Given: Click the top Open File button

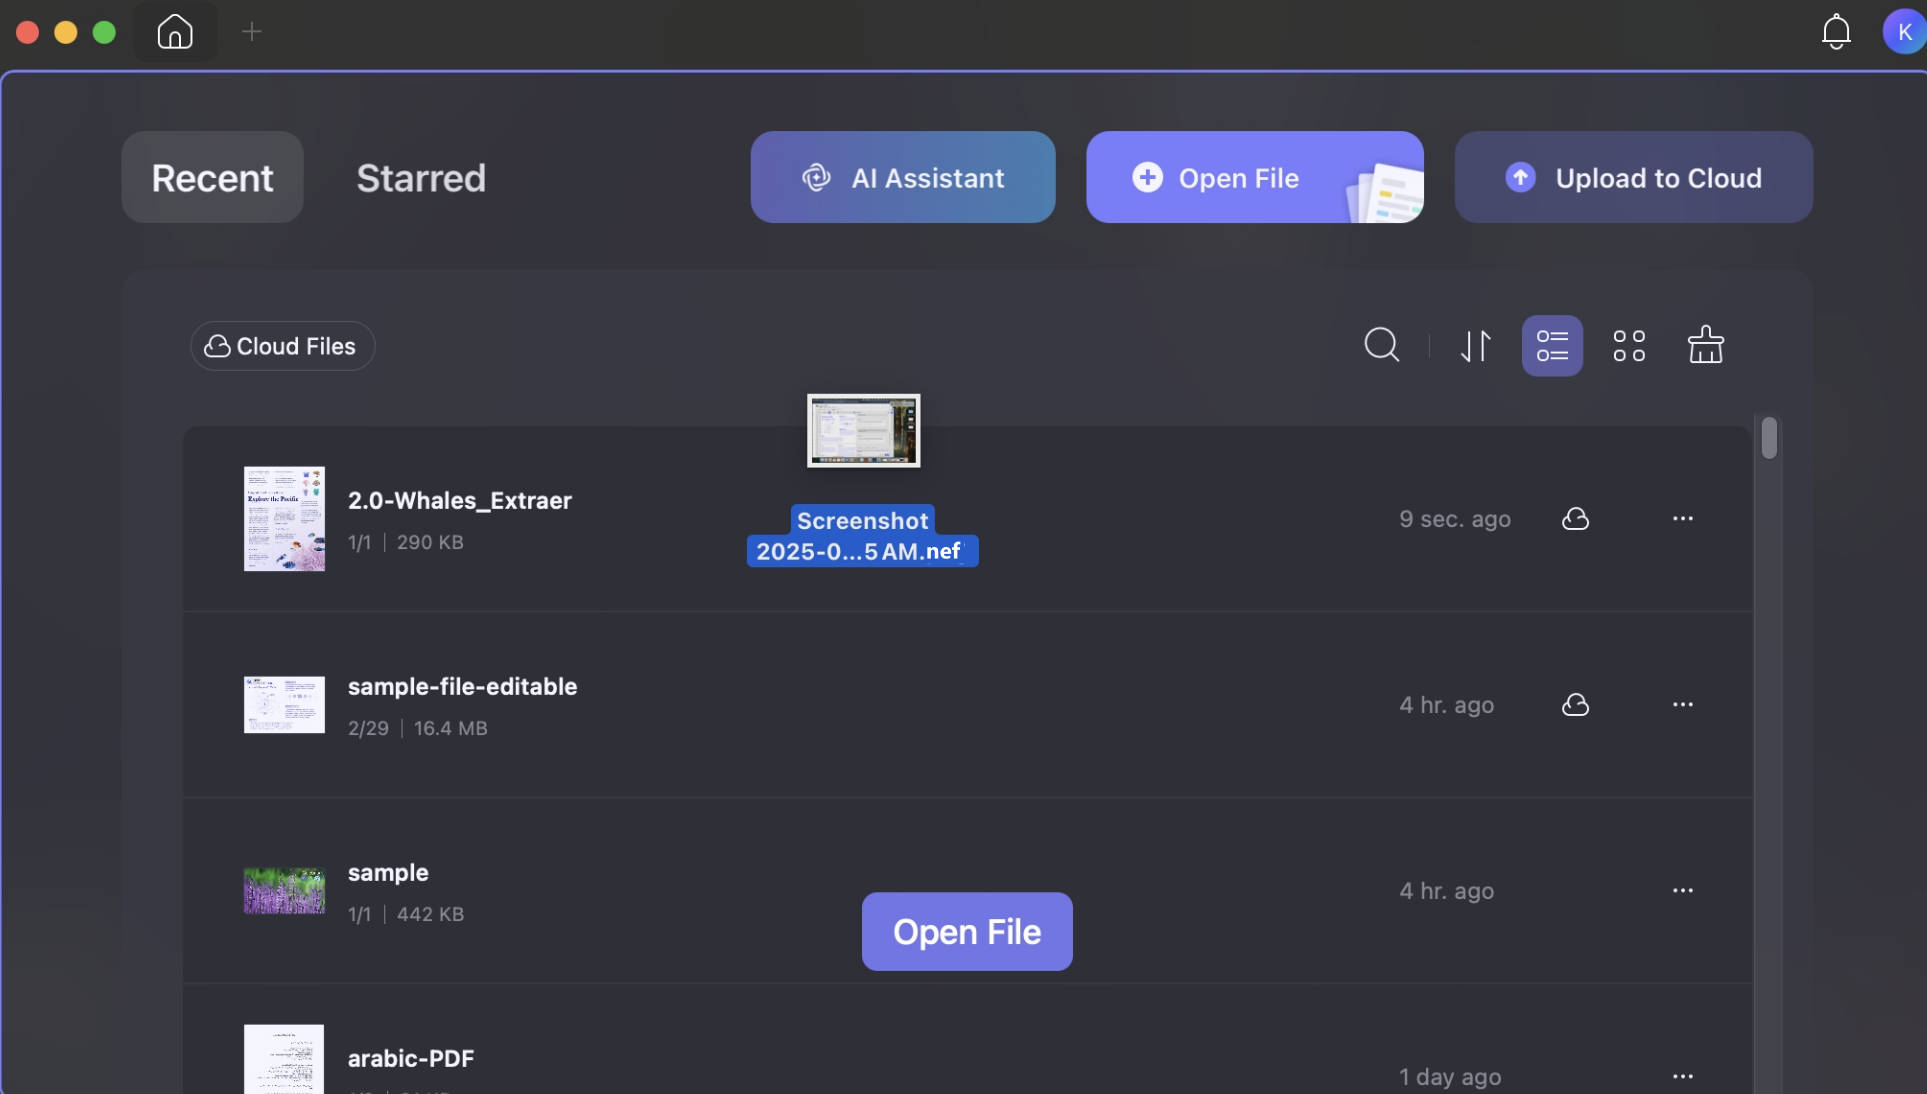Looking at the screenshot, I should coord(1255,177).
